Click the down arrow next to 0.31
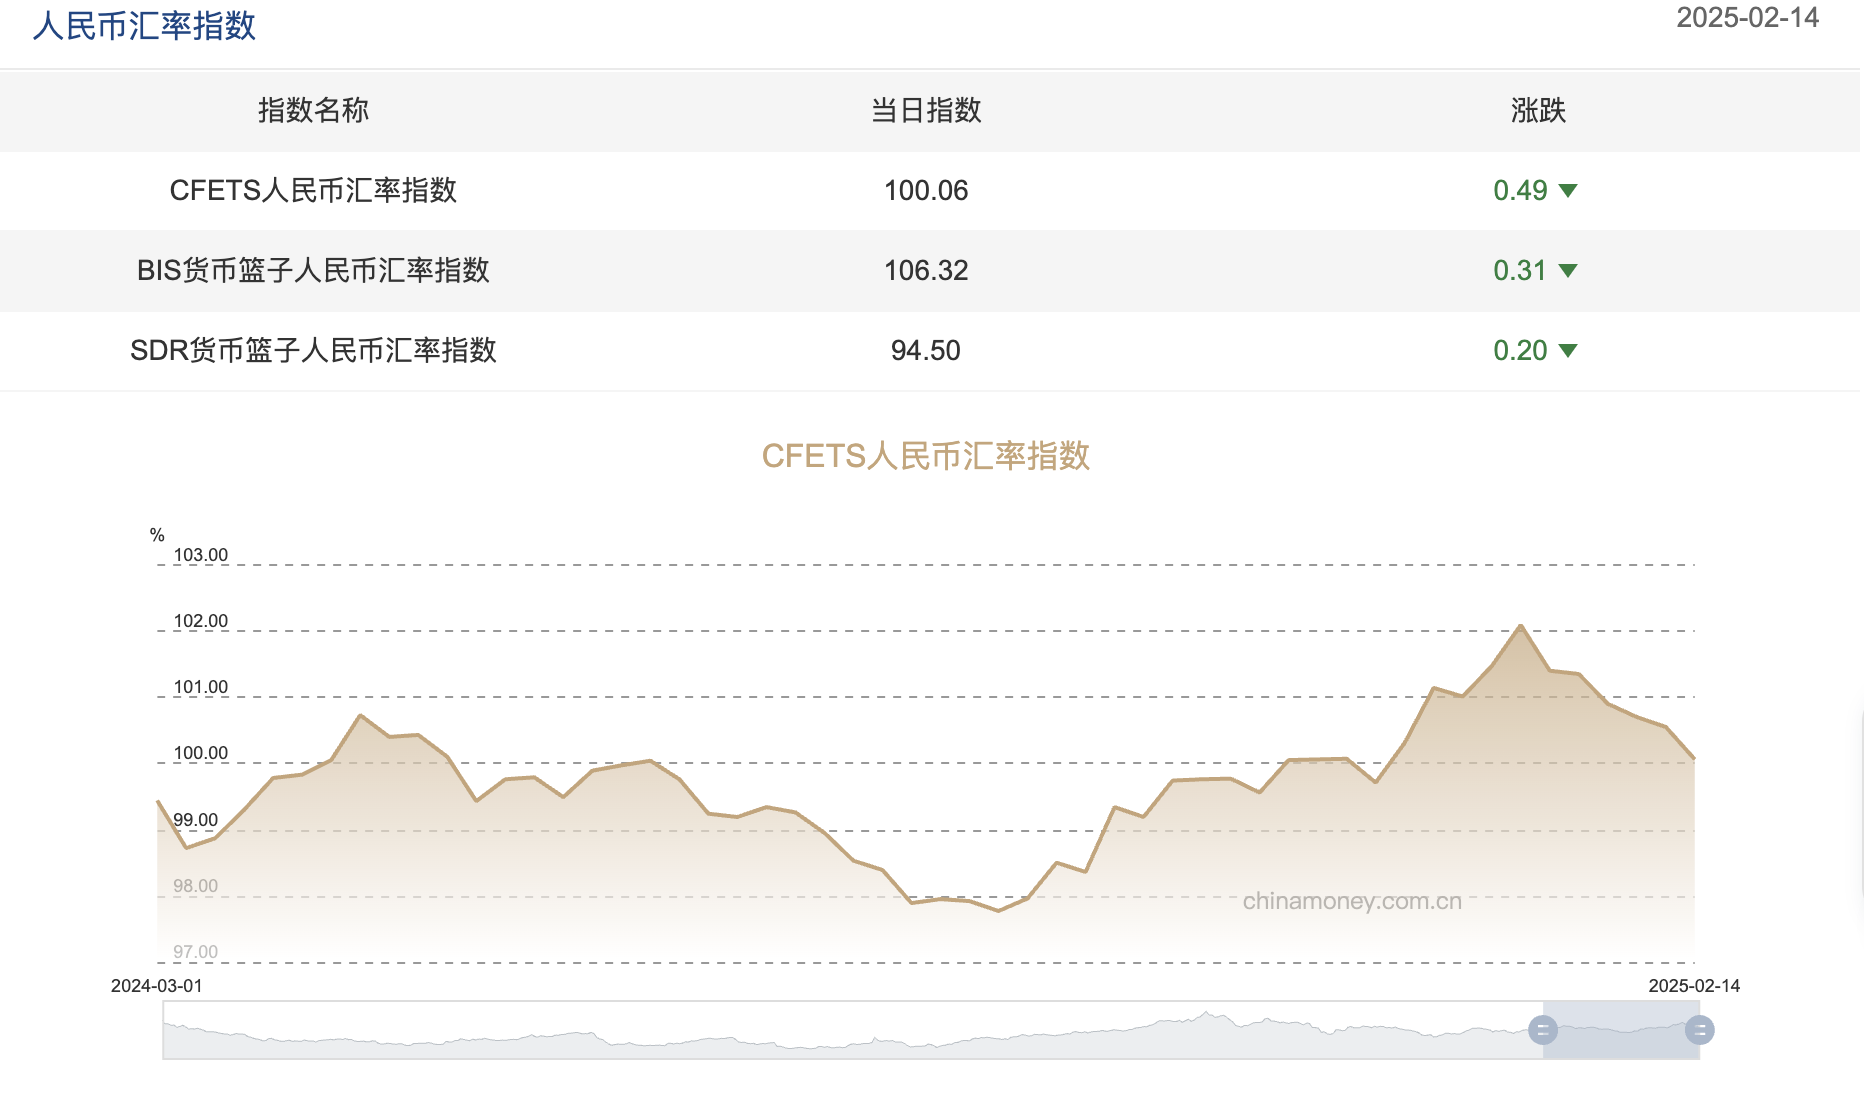 1568,270
